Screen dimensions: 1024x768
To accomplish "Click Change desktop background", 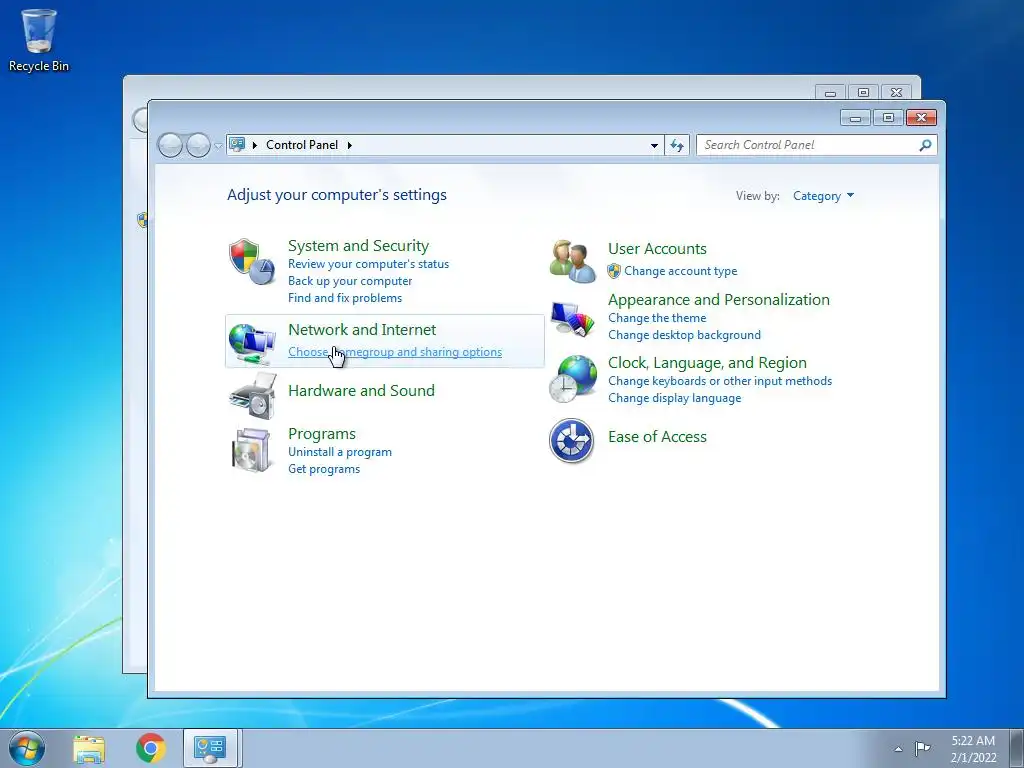I will [684, 335].
